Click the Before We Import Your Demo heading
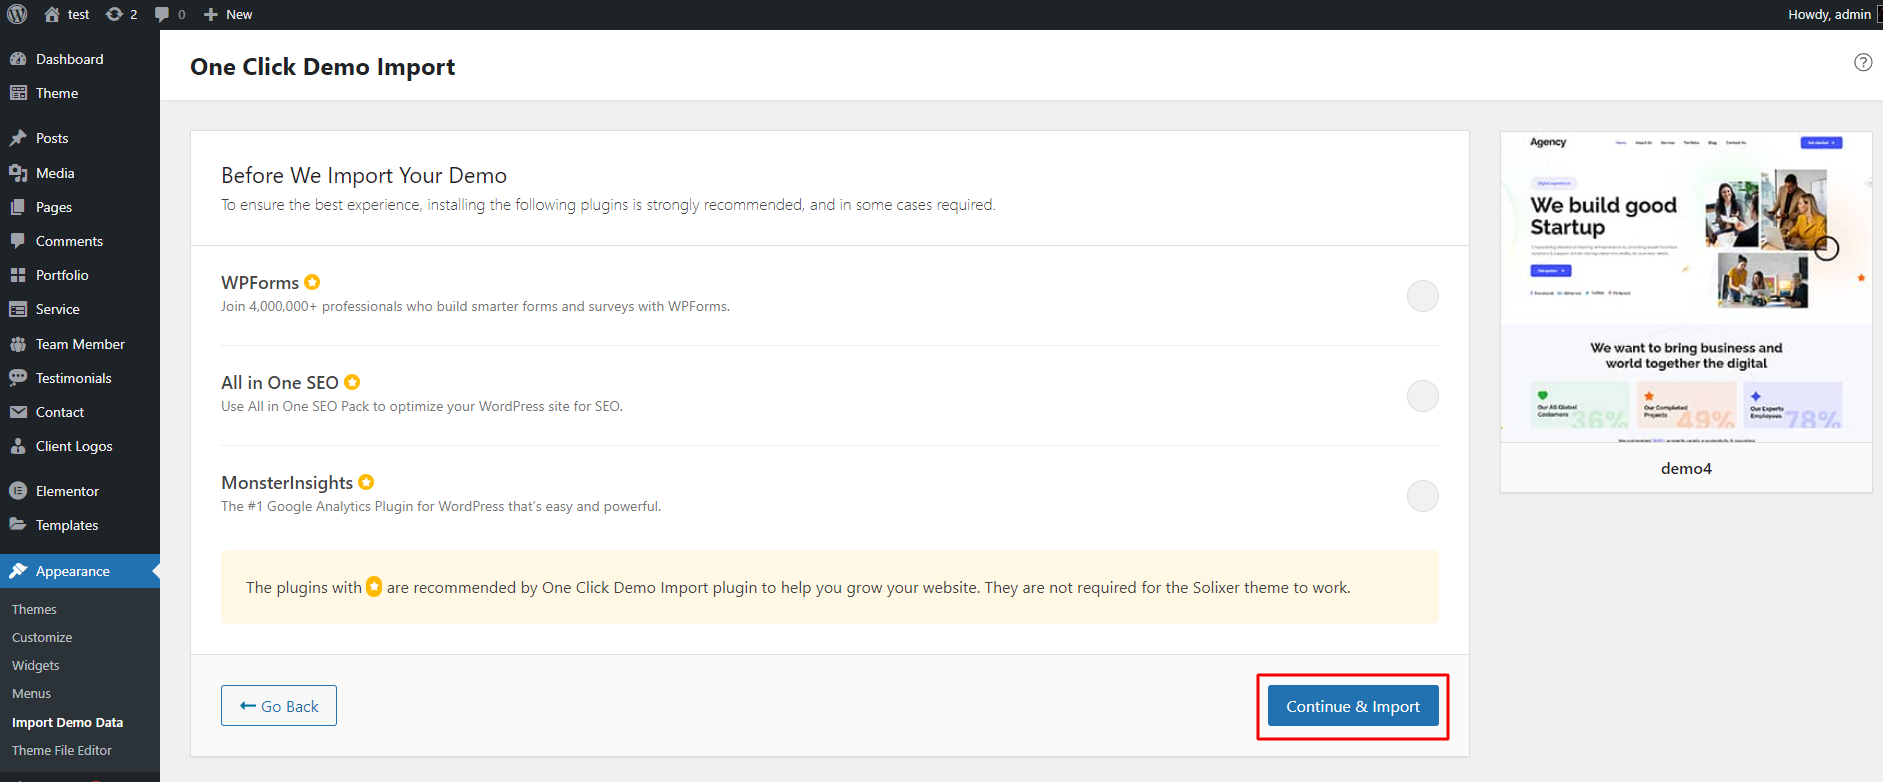 pyautogui.click(x=364, y=175)
